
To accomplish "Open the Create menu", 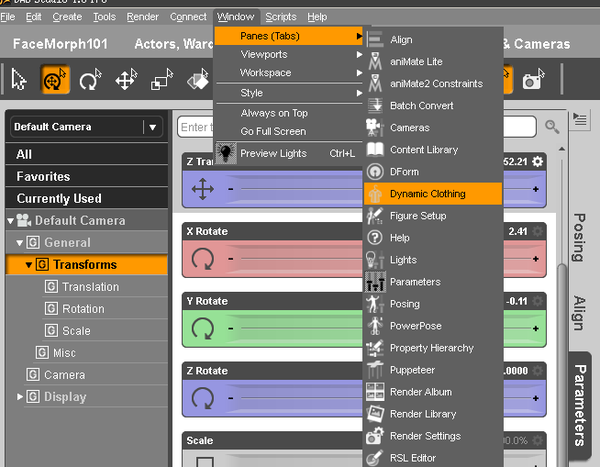I will click(x=67, y=17).
